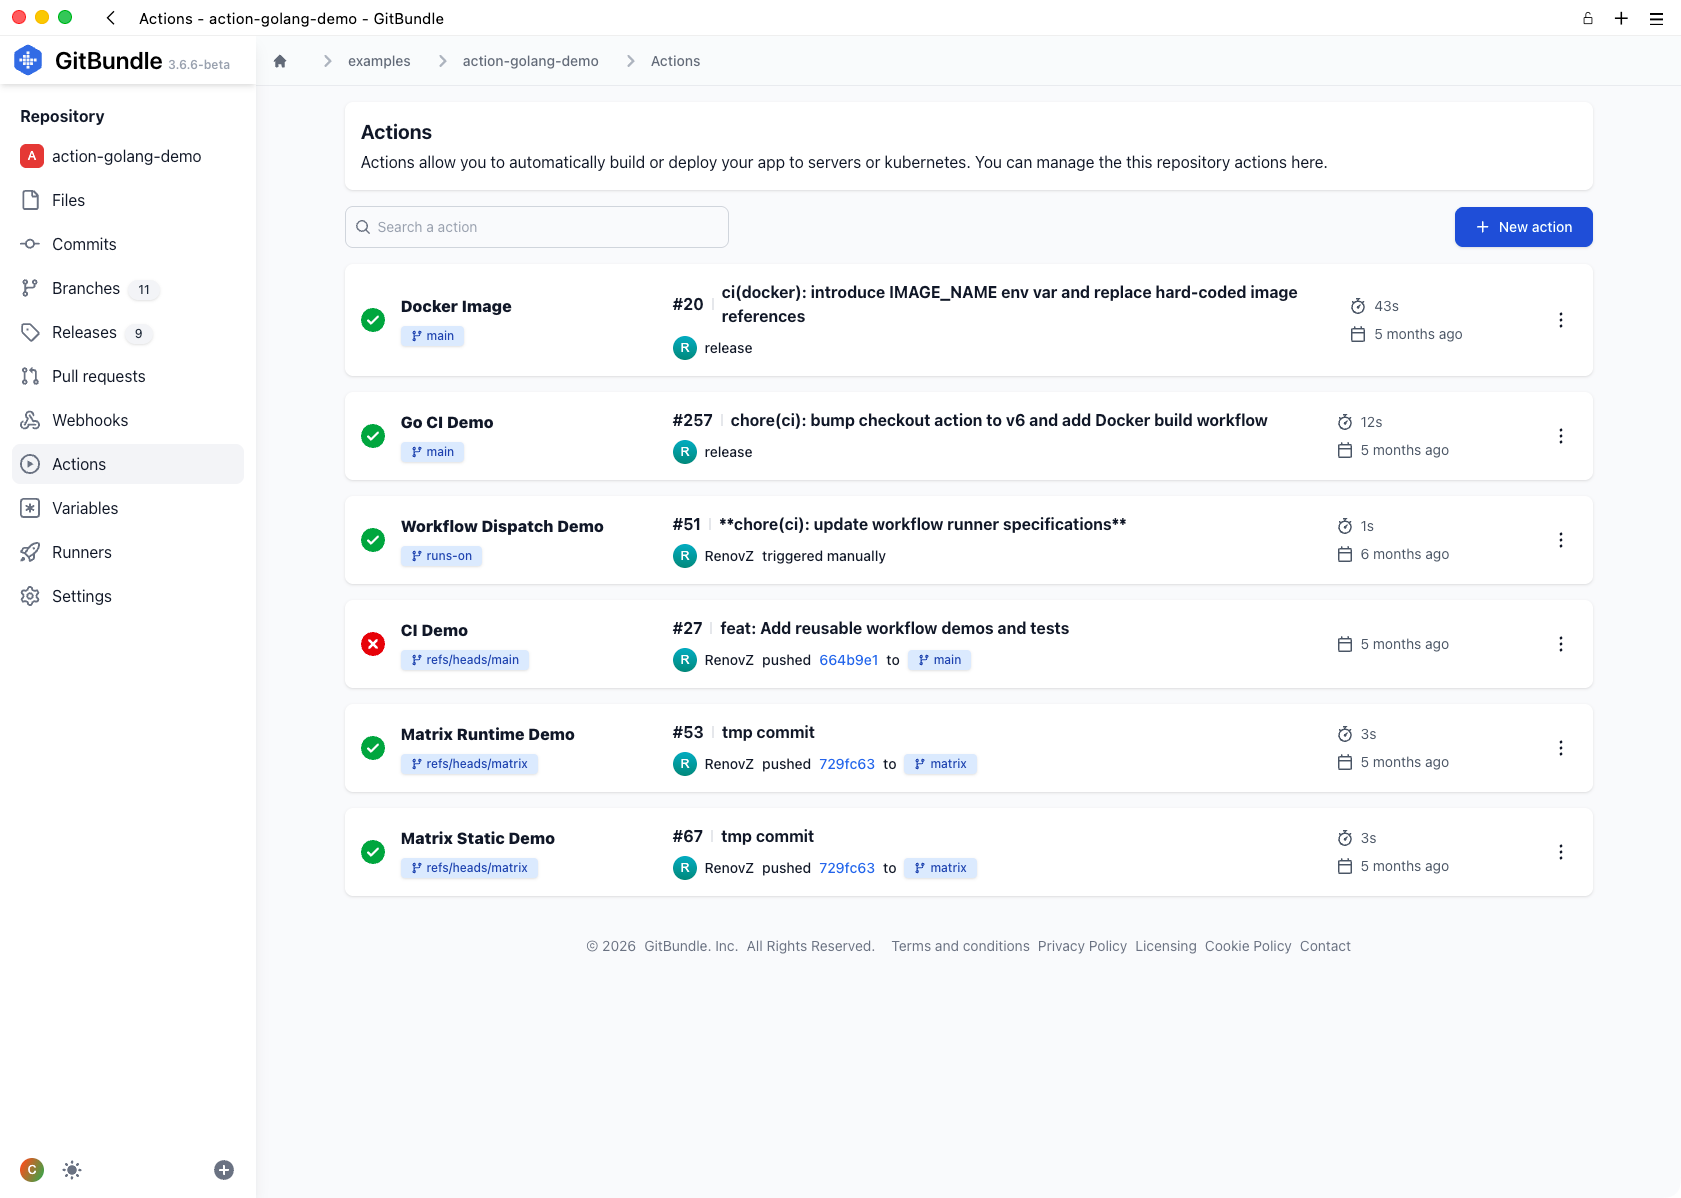Open the hamburger menu in title bar
The height and width of the screenshot is (1198, 1681).
pyautogui.click(x=1656, y=18)
